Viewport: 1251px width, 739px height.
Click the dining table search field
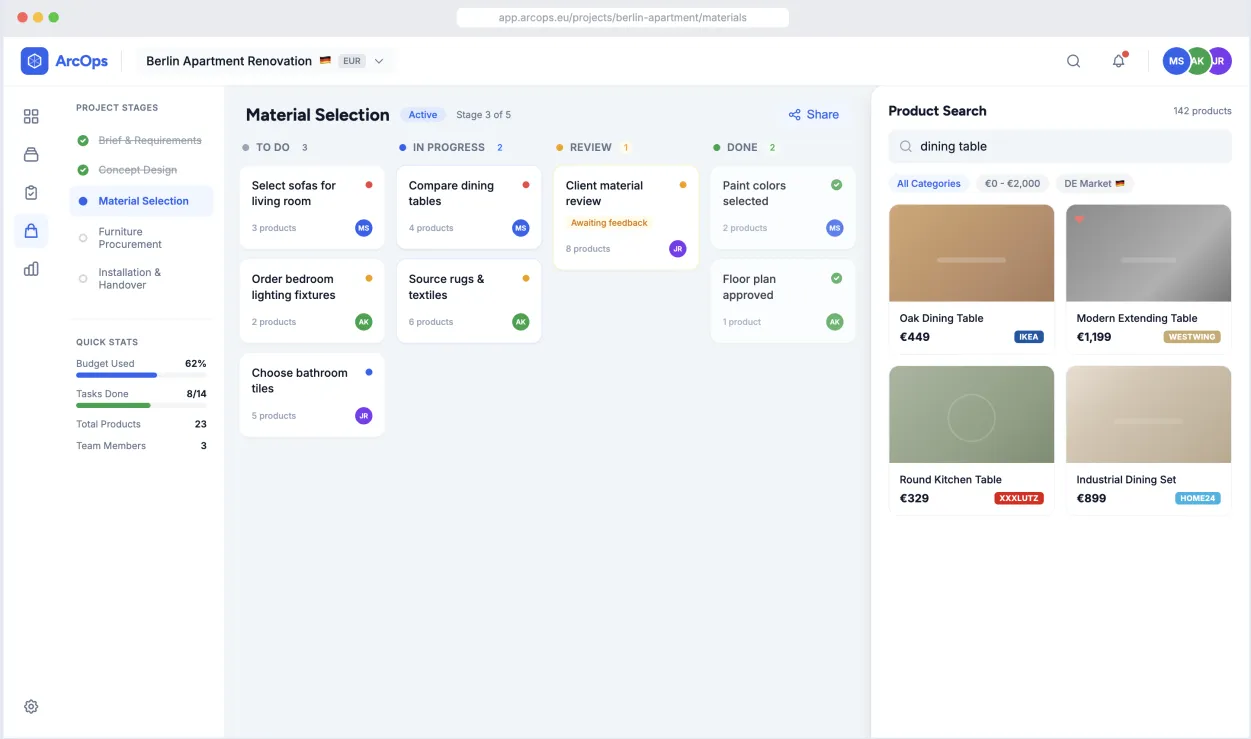(1060, 146)
